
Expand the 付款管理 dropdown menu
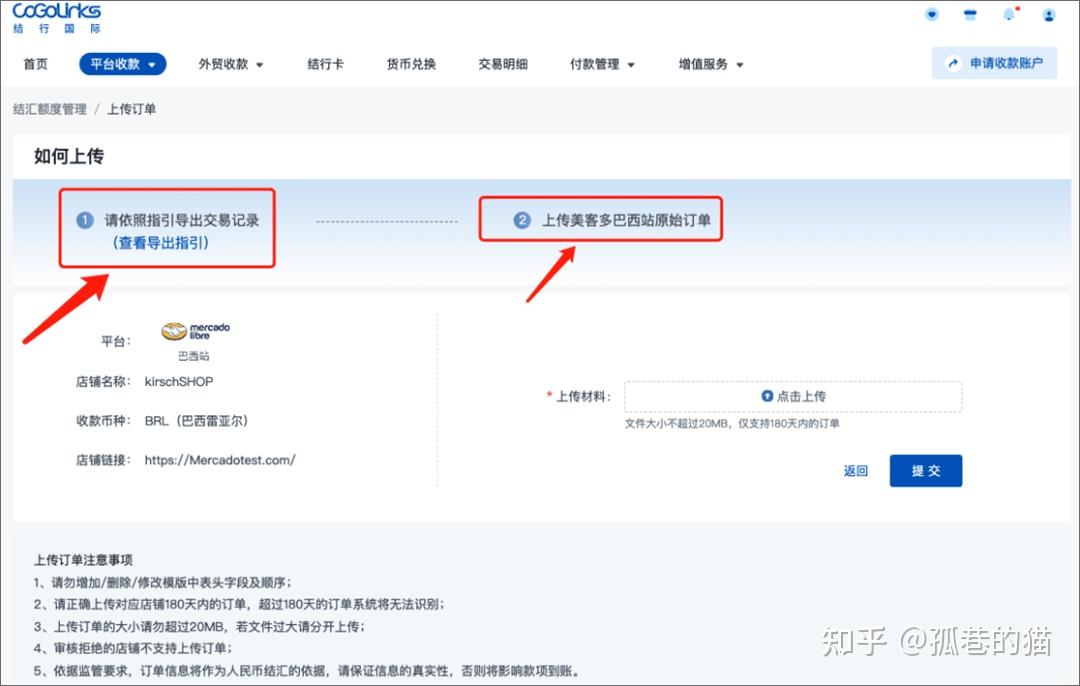(601, 62)
